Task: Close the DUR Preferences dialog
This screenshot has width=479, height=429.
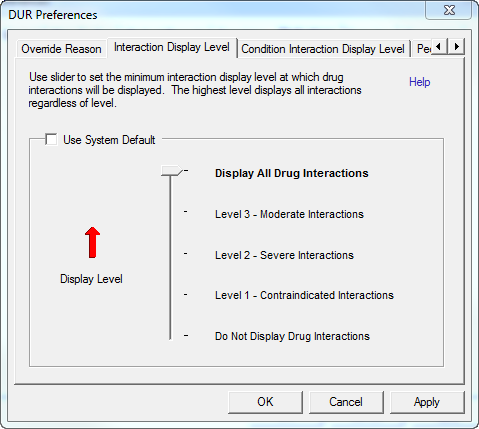Action: (x=449, y=10)
